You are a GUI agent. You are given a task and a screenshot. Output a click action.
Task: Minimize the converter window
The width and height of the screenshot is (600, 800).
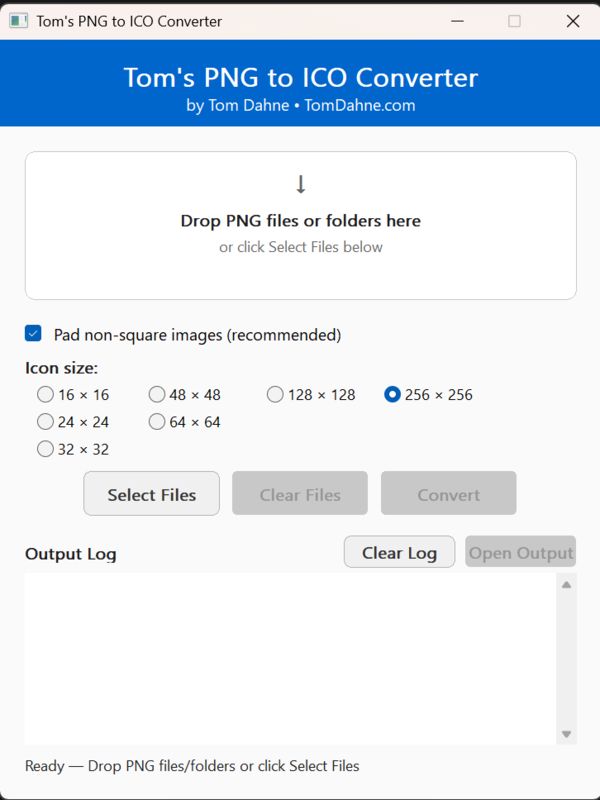(458, 21)
